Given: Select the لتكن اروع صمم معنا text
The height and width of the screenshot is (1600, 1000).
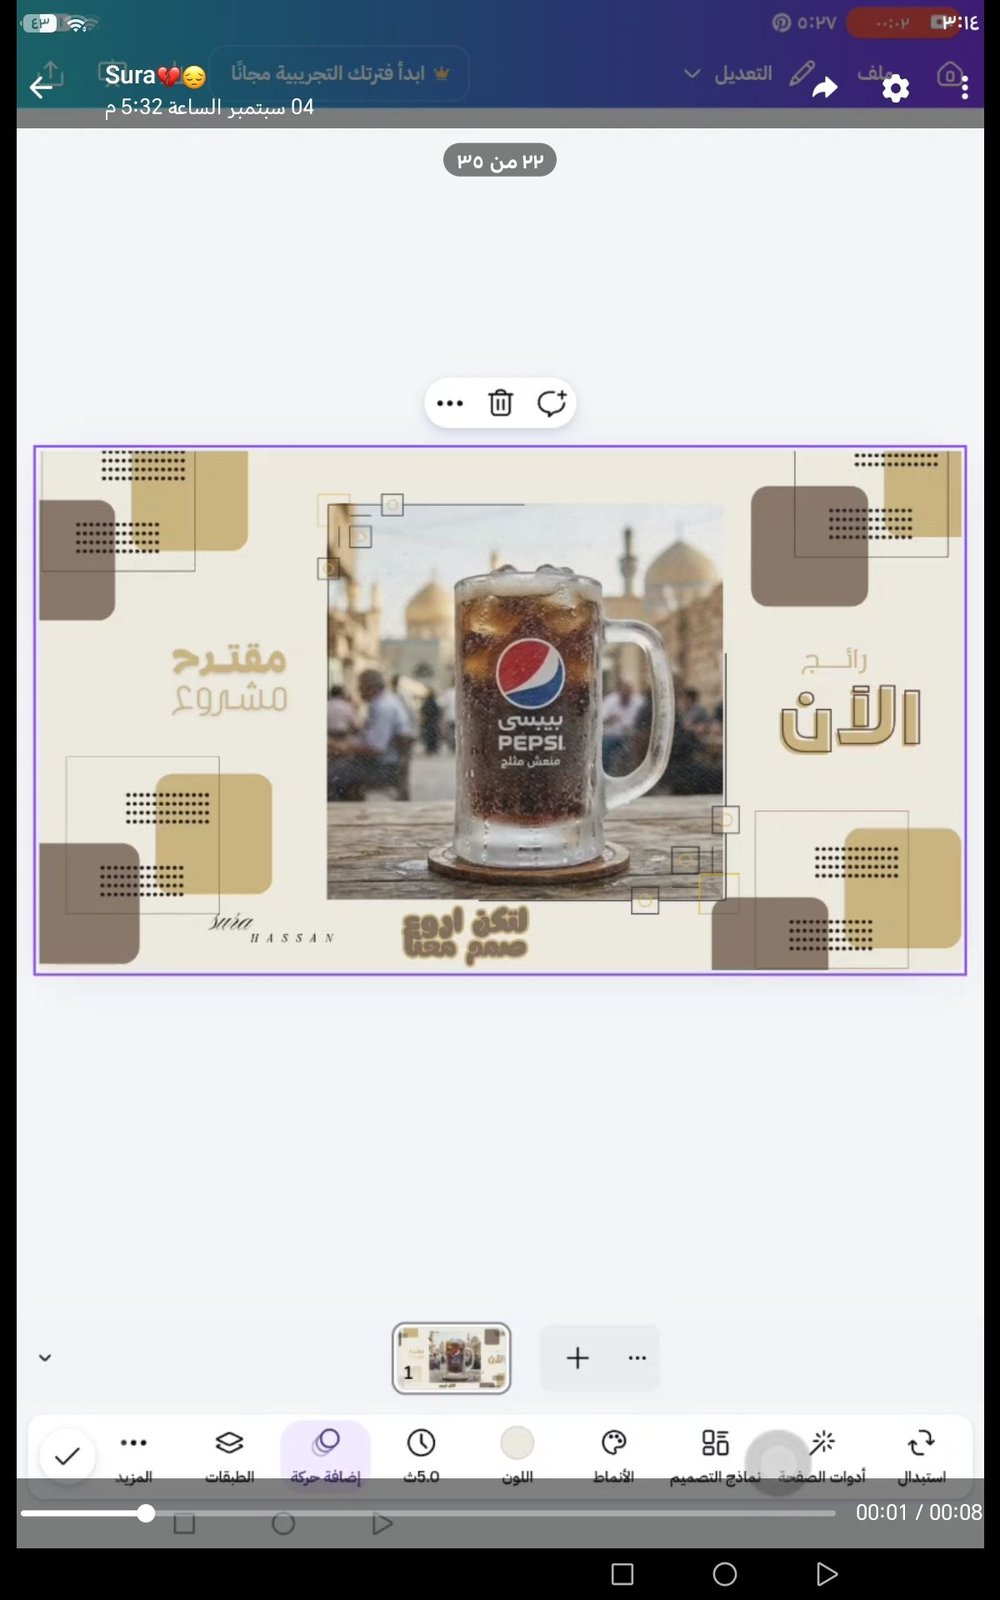Looking at the screenshot, I should [466, 936].
